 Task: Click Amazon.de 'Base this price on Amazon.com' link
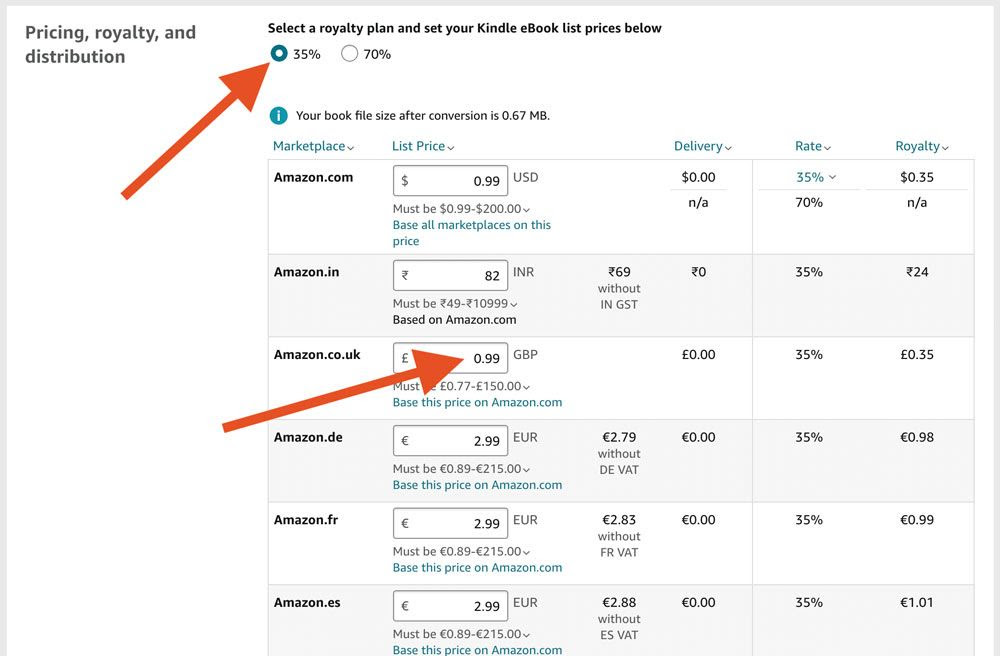click(477, 485)
